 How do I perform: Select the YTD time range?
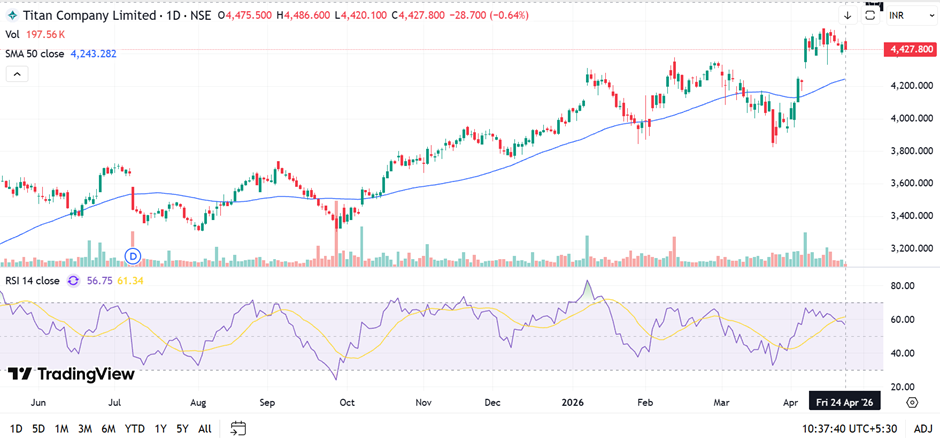[x=135, y=428]
